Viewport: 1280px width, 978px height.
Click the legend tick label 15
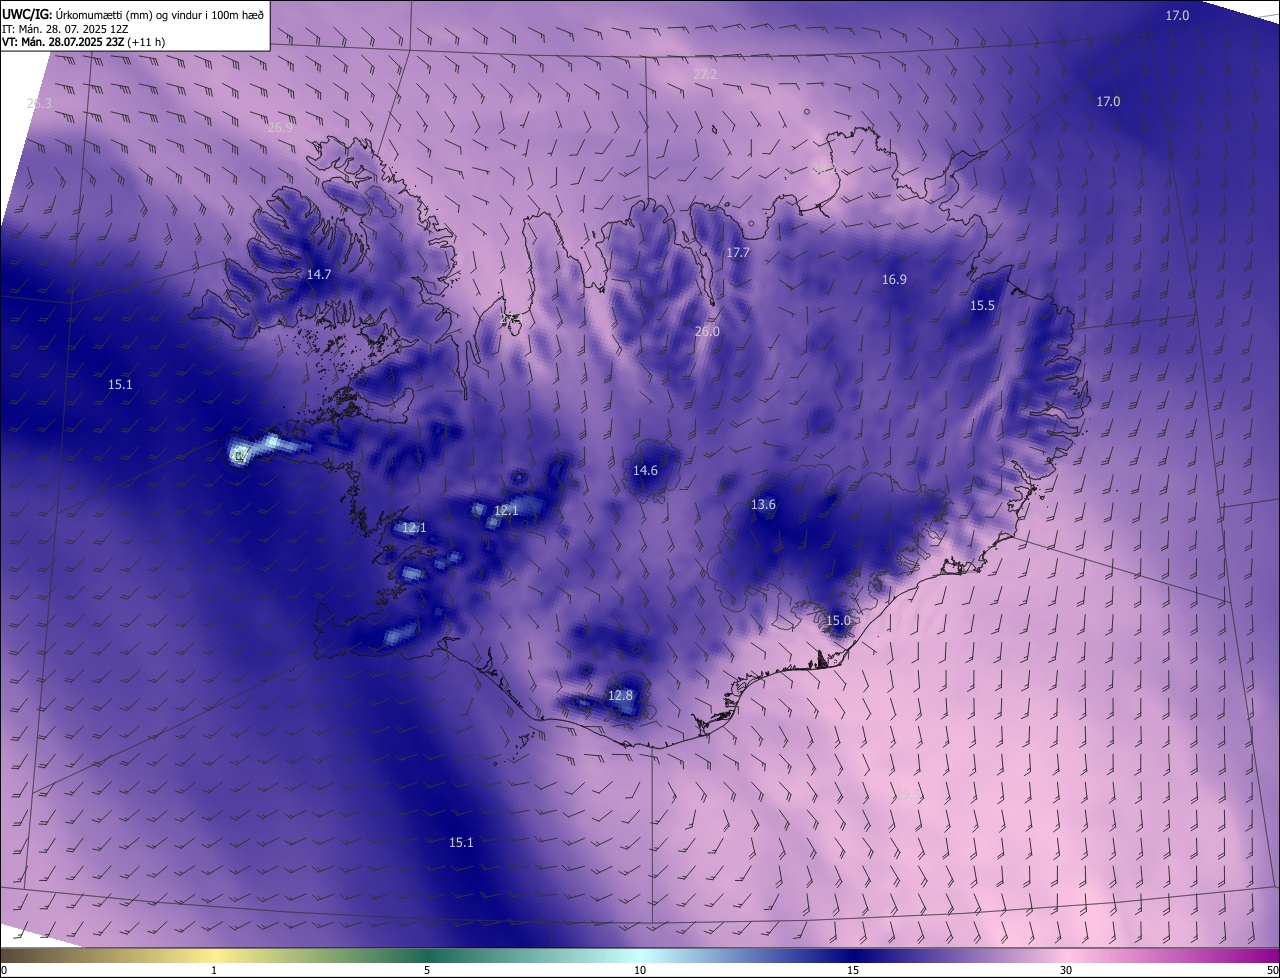point(853,971)
